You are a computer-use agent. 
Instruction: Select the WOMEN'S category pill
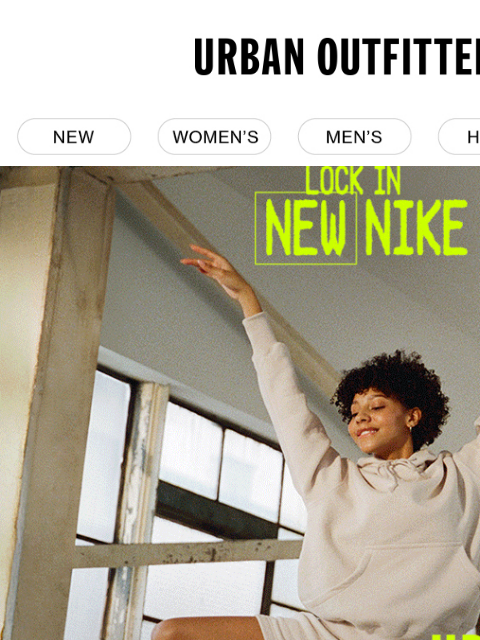click(214, 137)
